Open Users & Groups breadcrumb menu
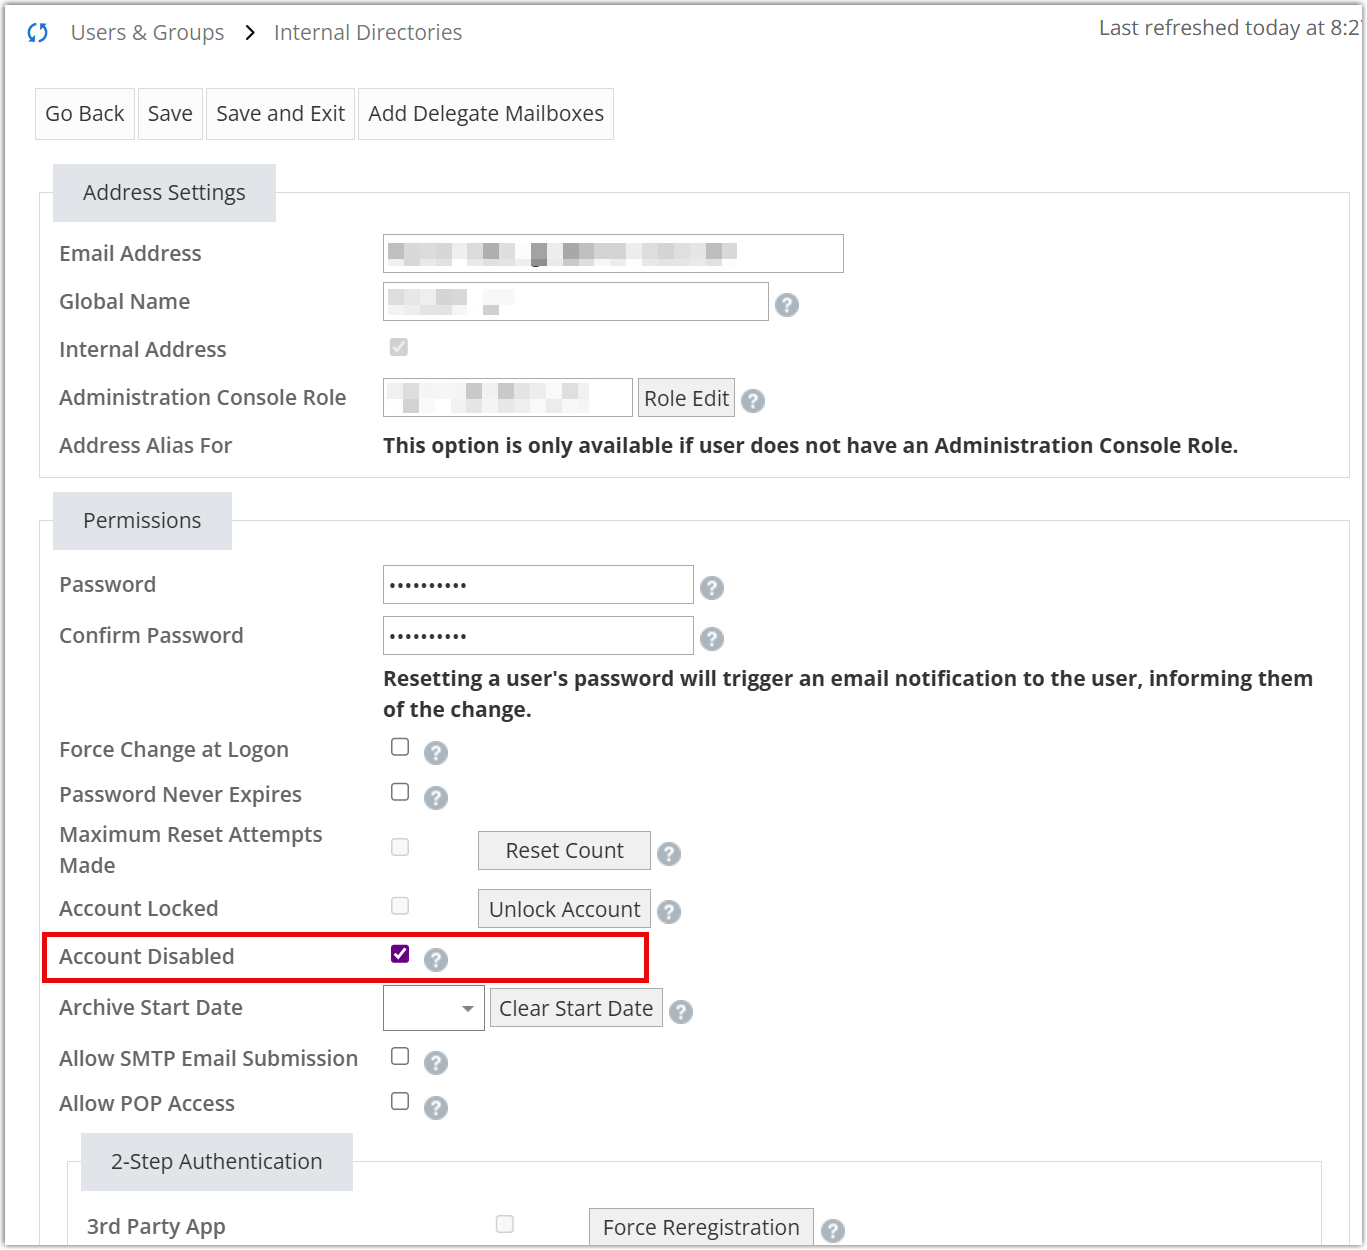The image size is (1367, 1250). click(x=147, y=33)
